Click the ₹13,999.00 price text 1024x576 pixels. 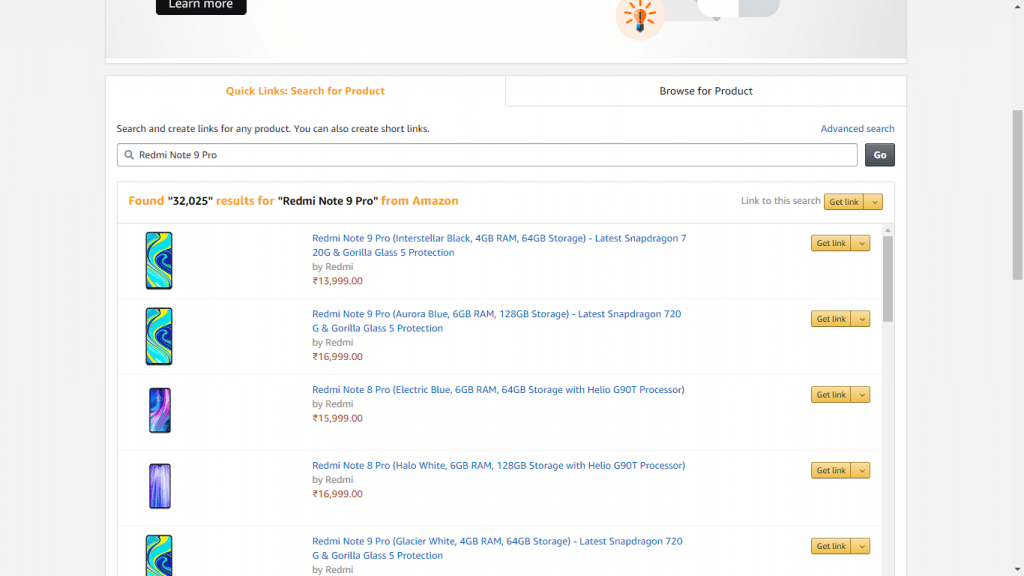pyautogui.click(x=337, y=281)
